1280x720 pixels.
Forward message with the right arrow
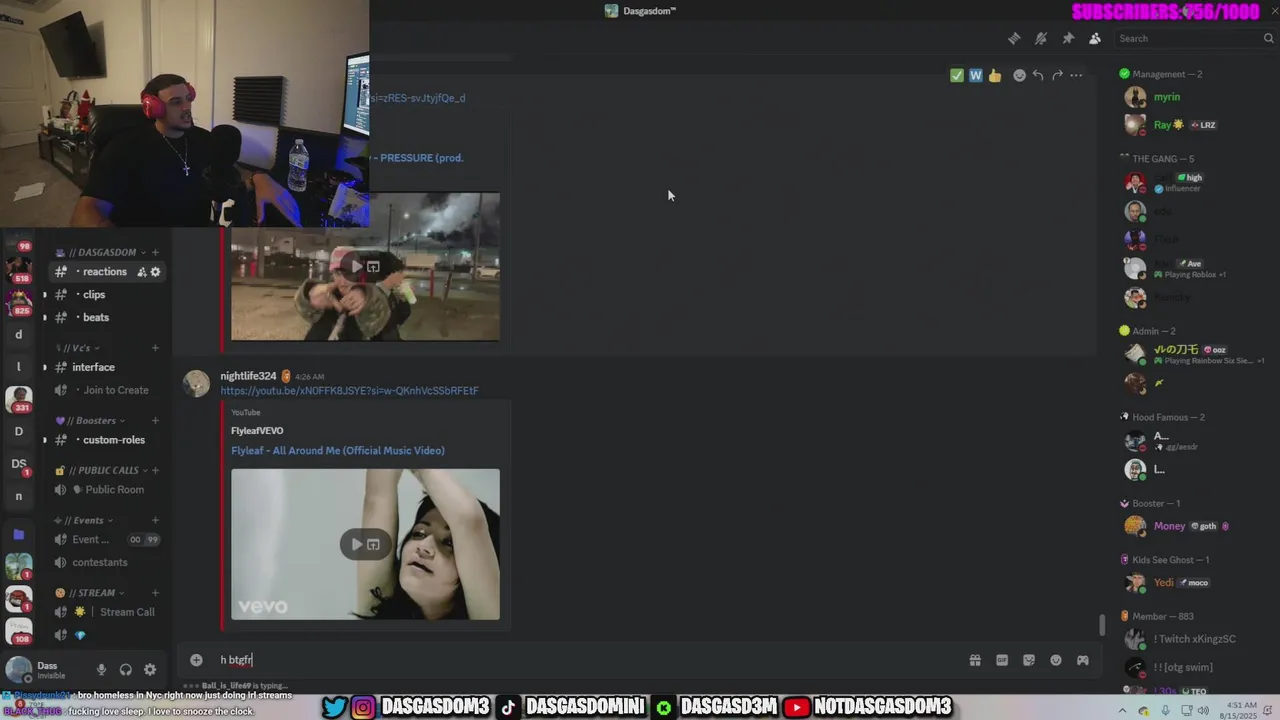(1057, 75)
